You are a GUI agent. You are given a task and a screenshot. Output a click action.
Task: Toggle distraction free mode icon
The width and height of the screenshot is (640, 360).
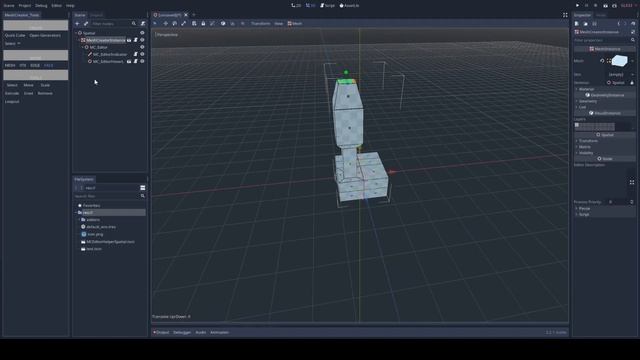[x=565, y=15]
